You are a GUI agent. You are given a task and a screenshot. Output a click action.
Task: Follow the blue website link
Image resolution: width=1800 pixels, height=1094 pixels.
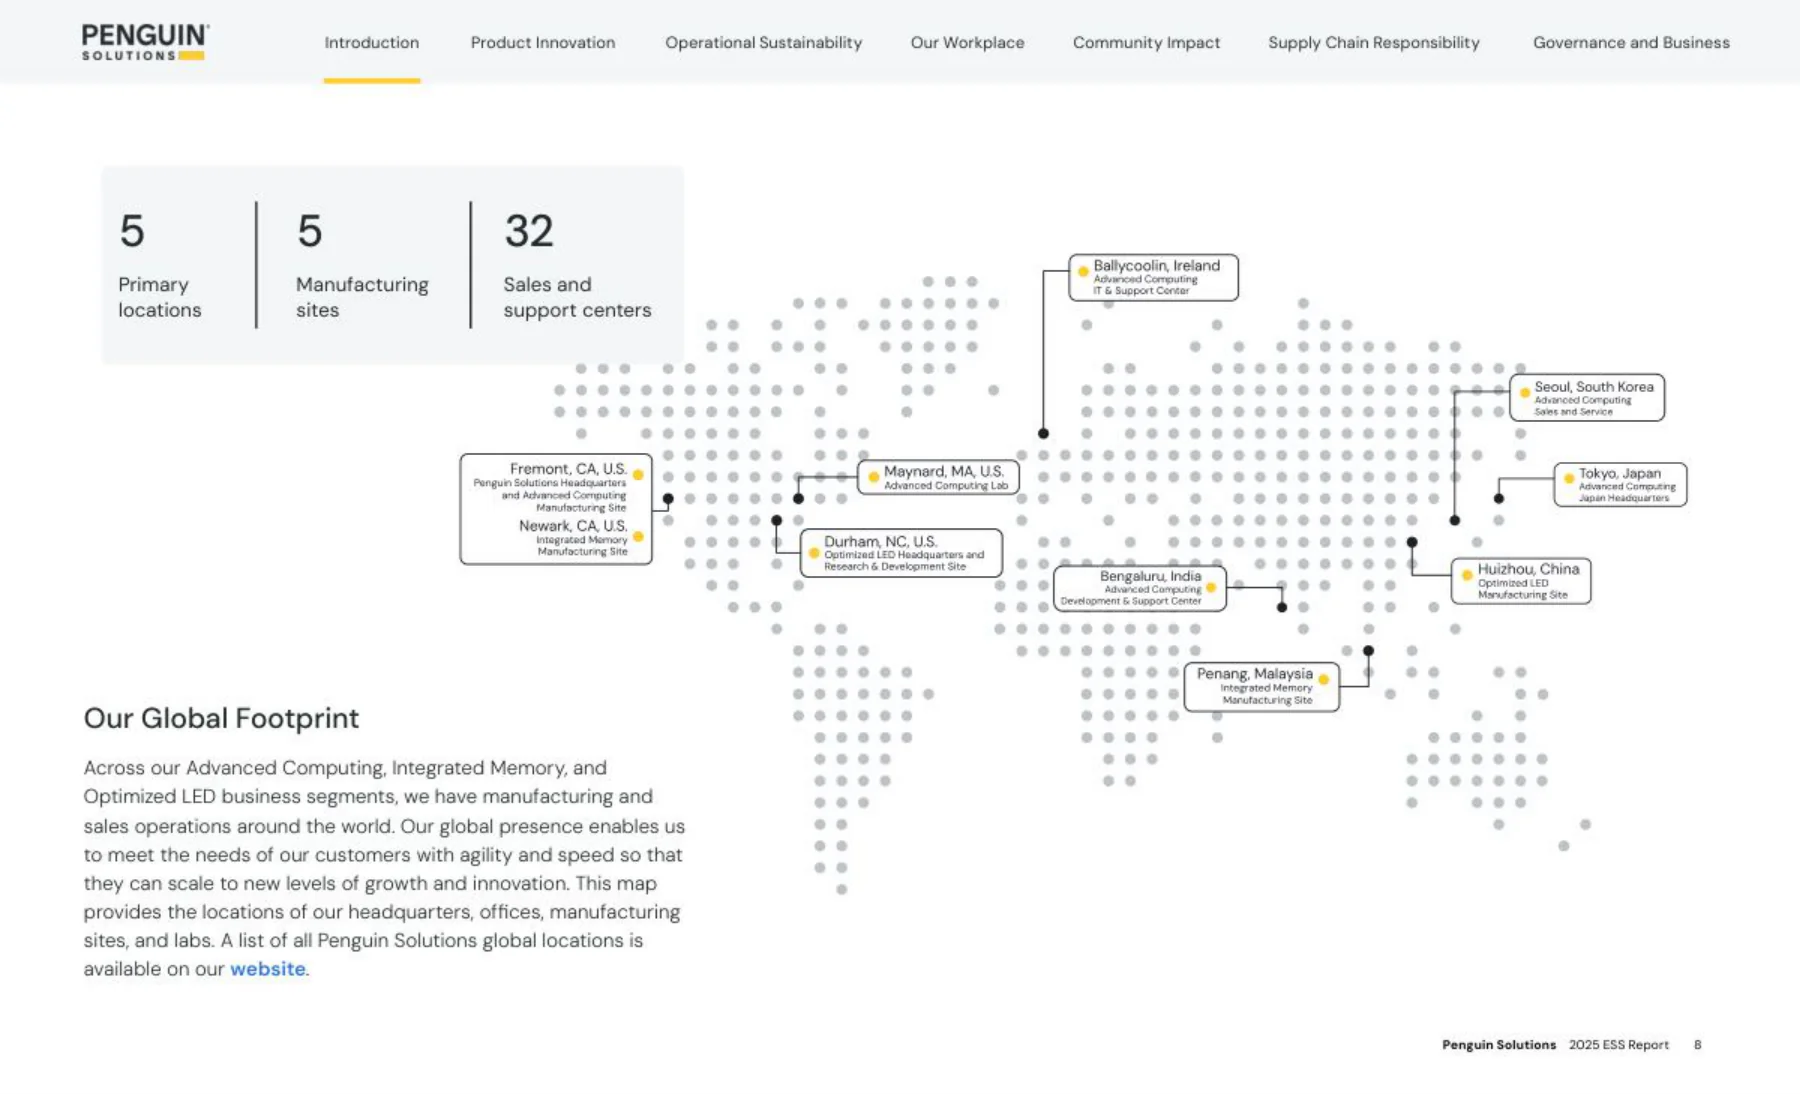(268, 969)
